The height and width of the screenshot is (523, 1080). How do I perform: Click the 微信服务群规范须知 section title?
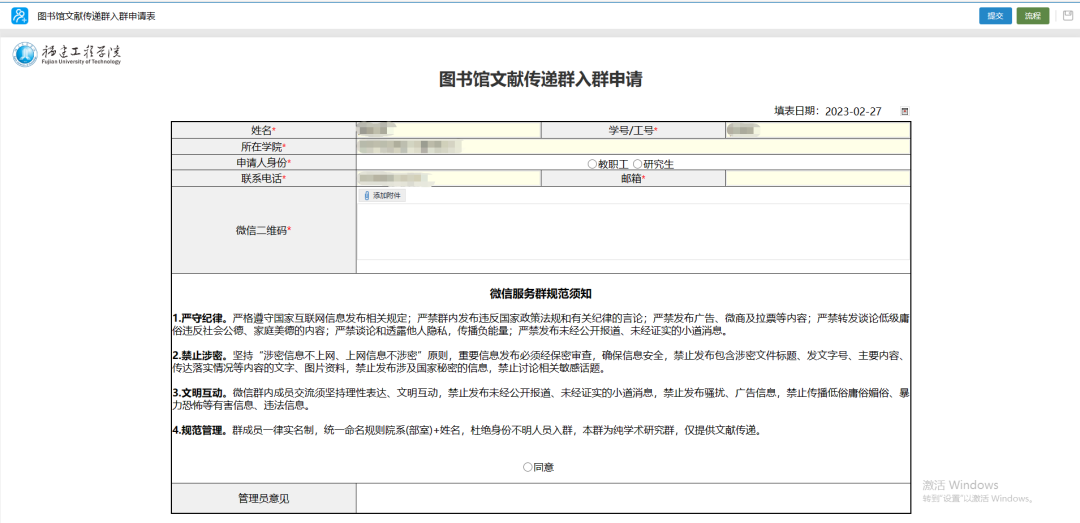[541, 294]
